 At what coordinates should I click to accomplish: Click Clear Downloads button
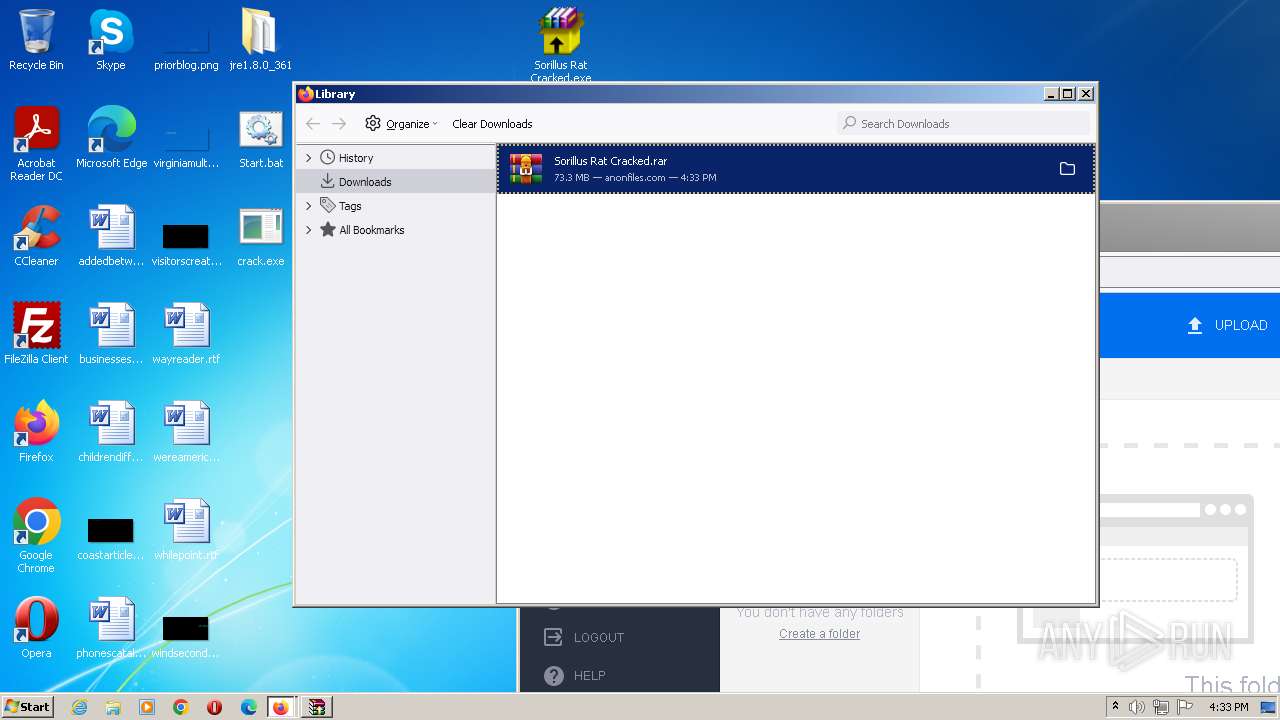pyautogui.click(x=492, y=124)
